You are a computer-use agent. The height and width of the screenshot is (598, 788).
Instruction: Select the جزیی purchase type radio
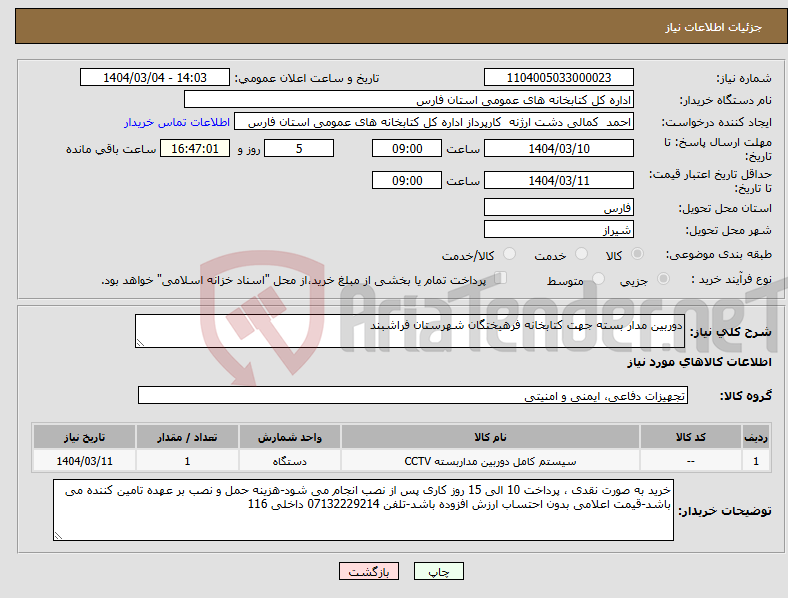(x=663, y=278)
